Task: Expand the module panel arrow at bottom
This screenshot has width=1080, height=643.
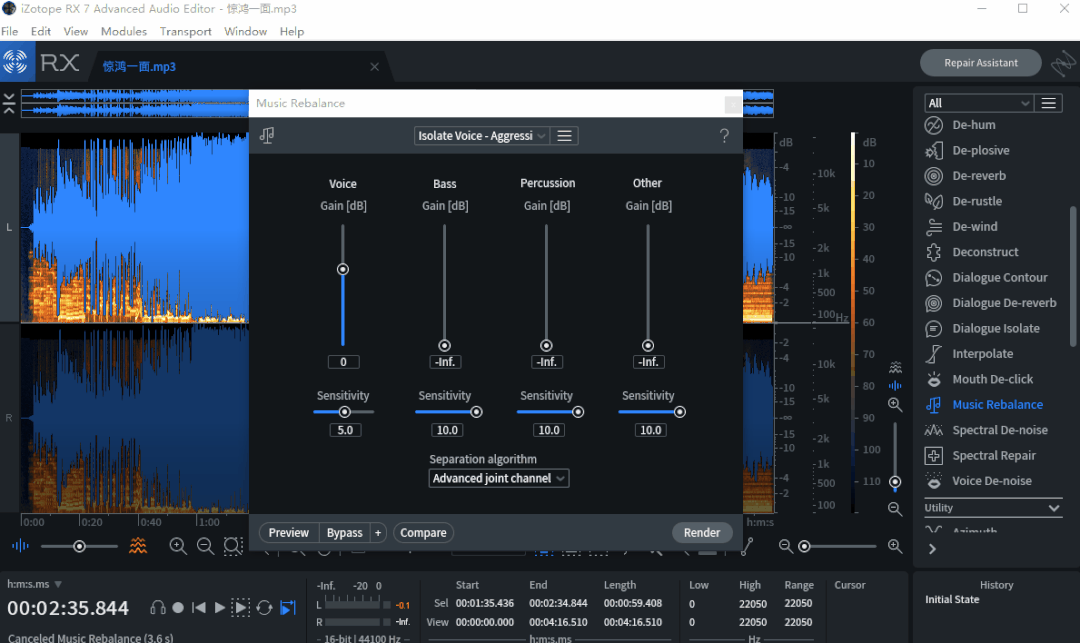Action: pos(932,549)
